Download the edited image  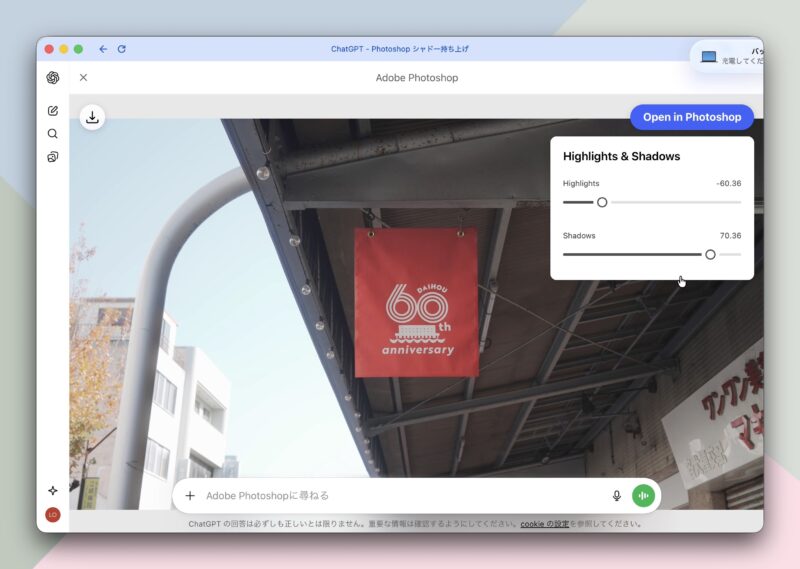point(92,117)
